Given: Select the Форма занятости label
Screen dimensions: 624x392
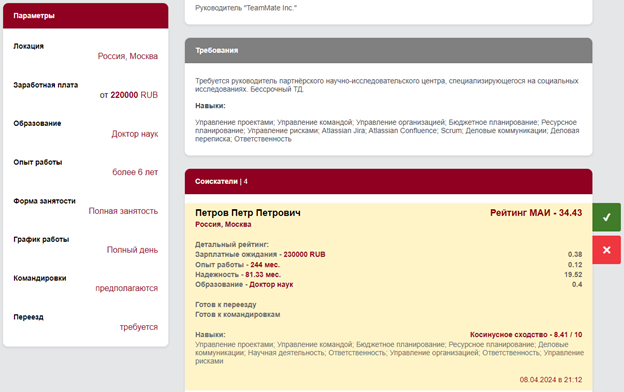Looking at the screenshot, I should pos(45,201).
